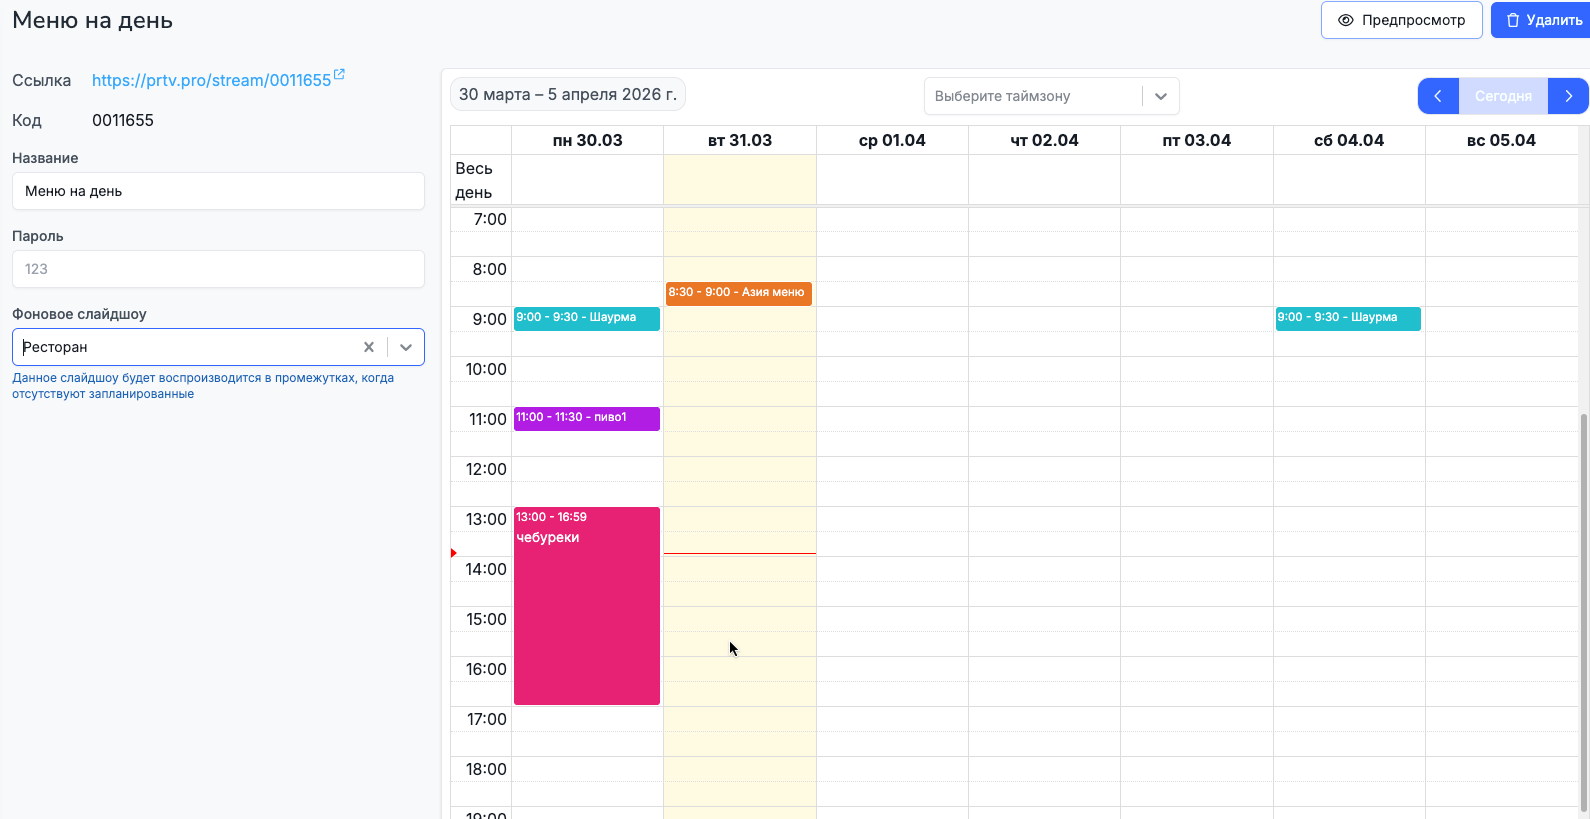Clear the Ресторан slideshow selection
The image size is (1590, 819).
[369, 347]
